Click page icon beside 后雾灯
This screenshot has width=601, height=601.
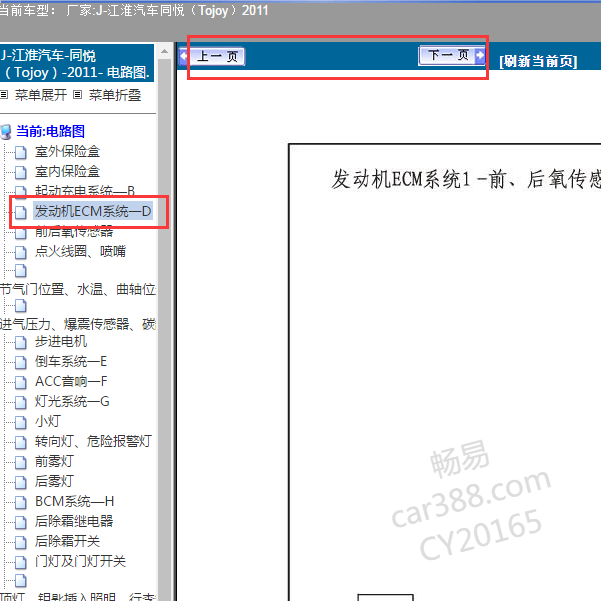[x=21, y=482]
